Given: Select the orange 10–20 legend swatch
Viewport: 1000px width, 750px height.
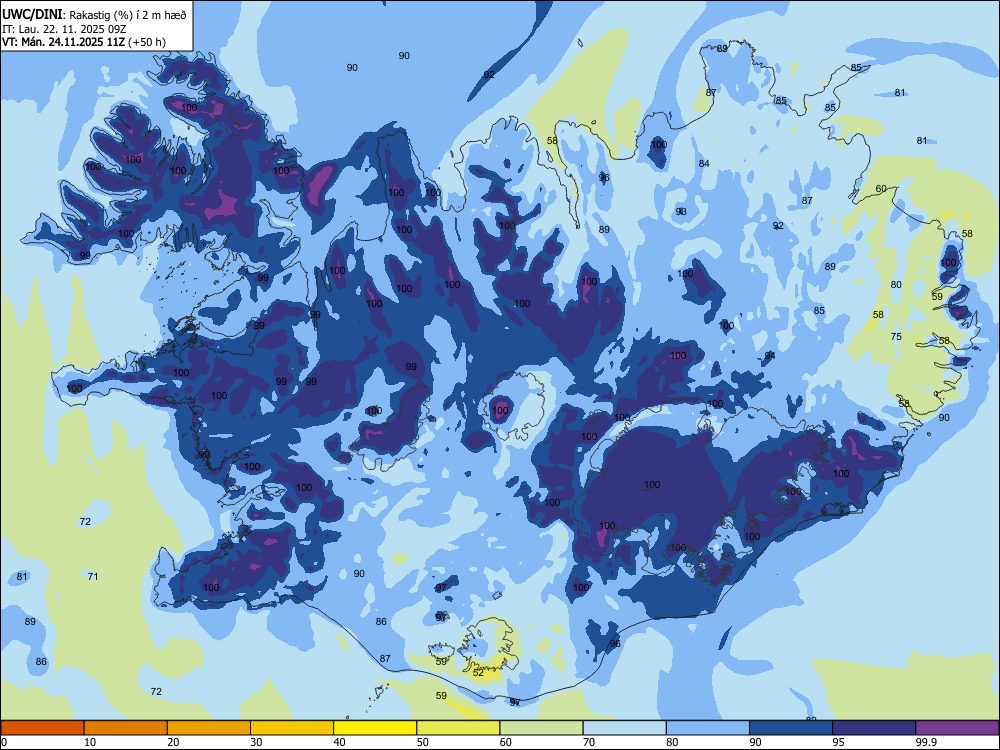Looking at the screenshot, I should (126, 728).
